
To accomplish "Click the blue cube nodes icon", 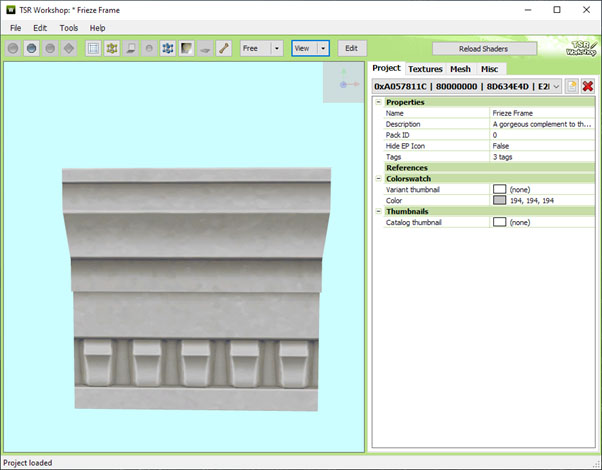I will tap(168, 48).
